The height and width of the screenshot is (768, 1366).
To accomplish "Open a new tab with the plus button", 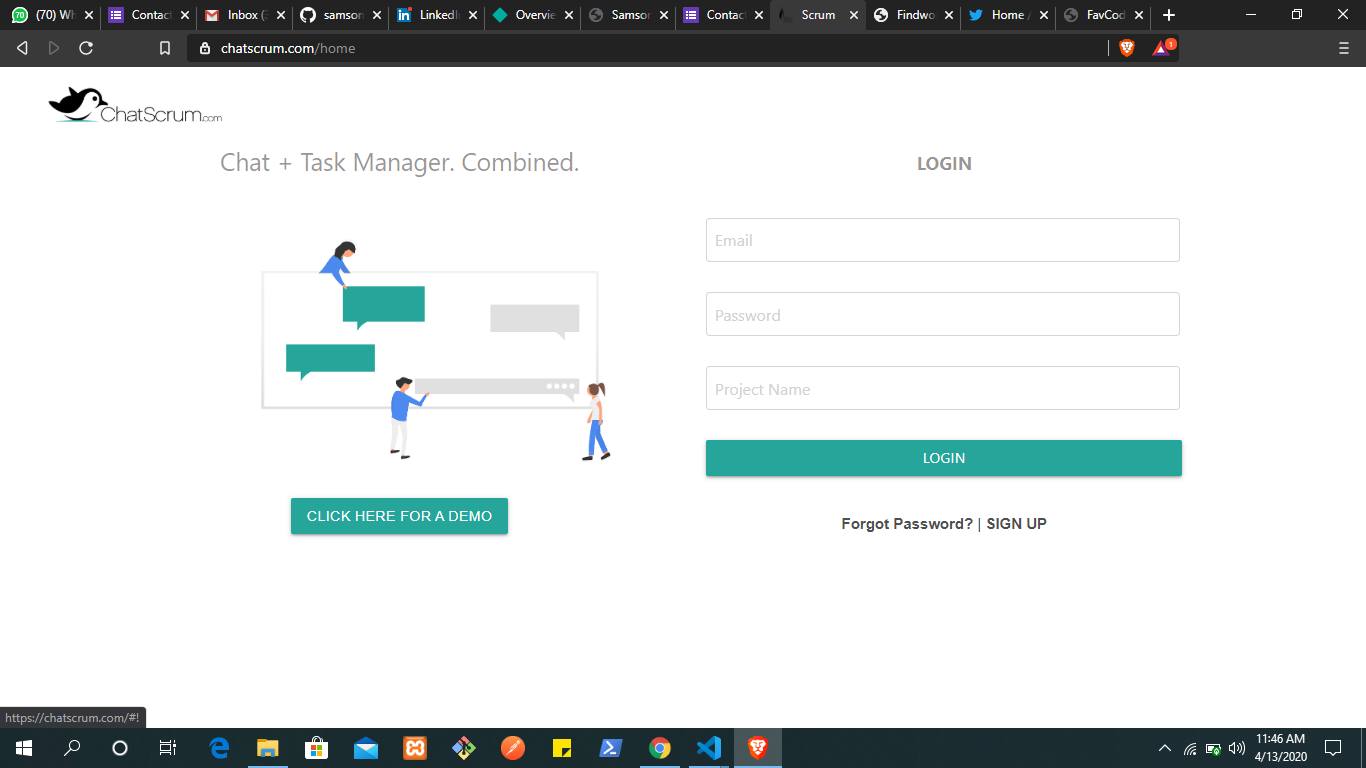I will [x=1169, y=15].
